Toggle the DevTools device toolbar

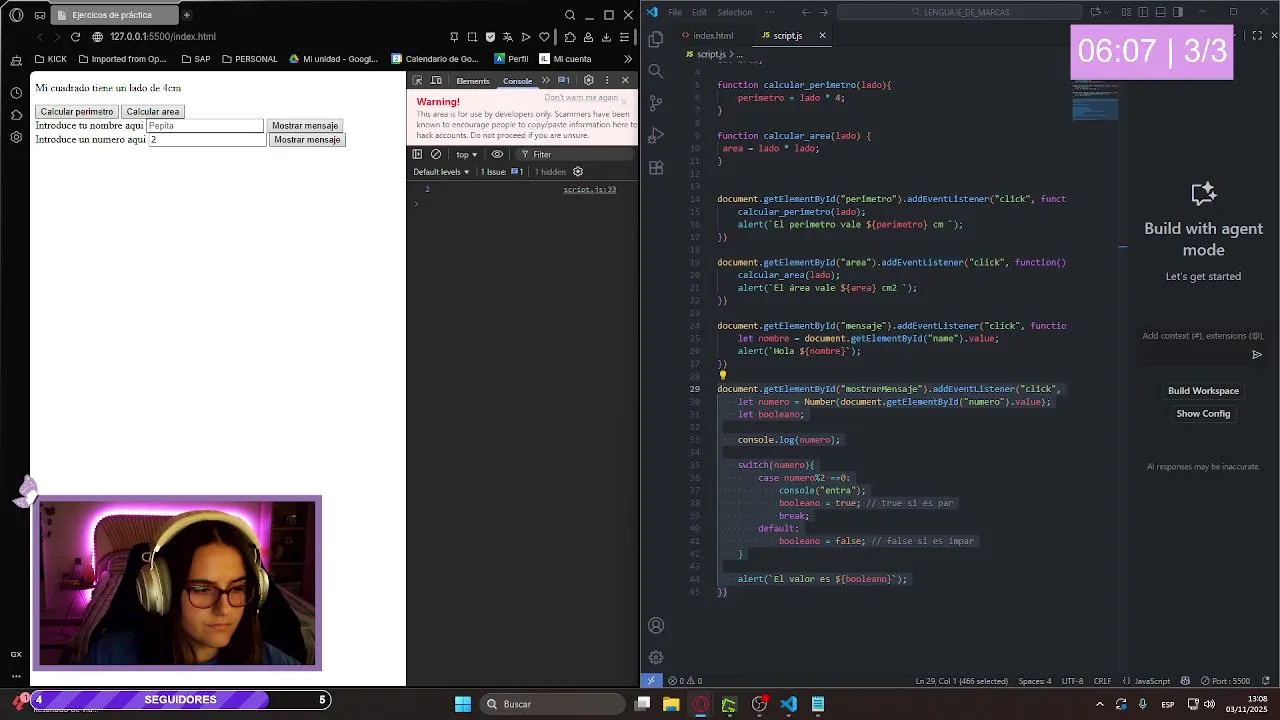[x=434, y=81]
